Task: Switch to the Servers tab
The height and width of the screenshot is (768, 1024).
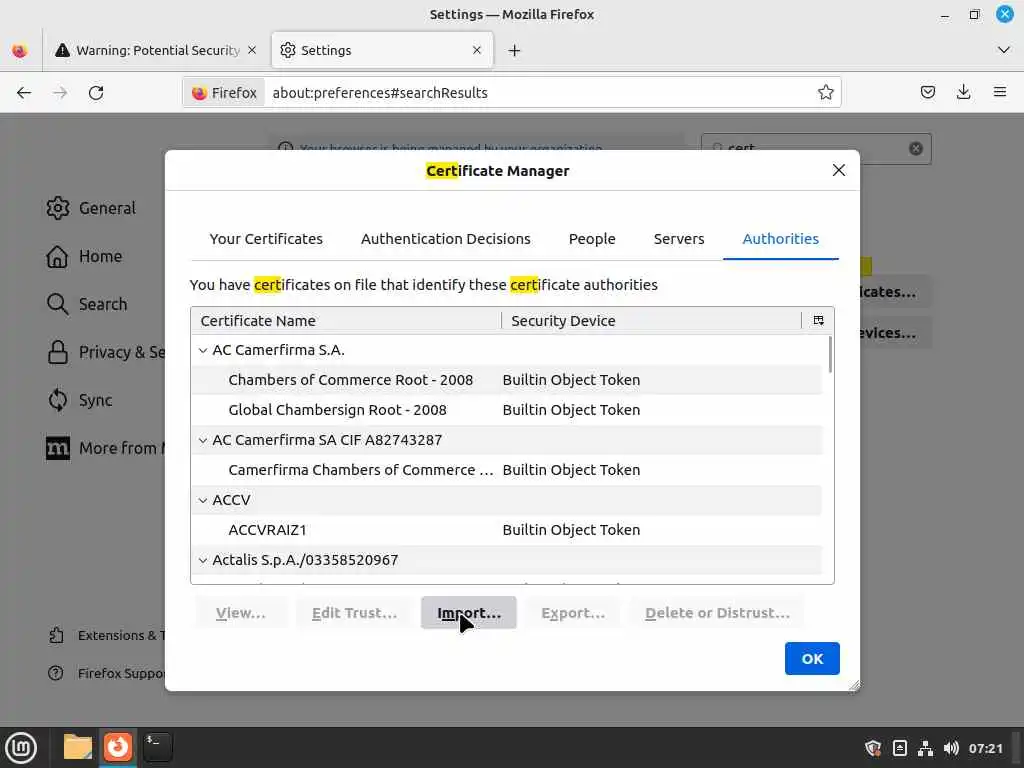Action: 679,239
